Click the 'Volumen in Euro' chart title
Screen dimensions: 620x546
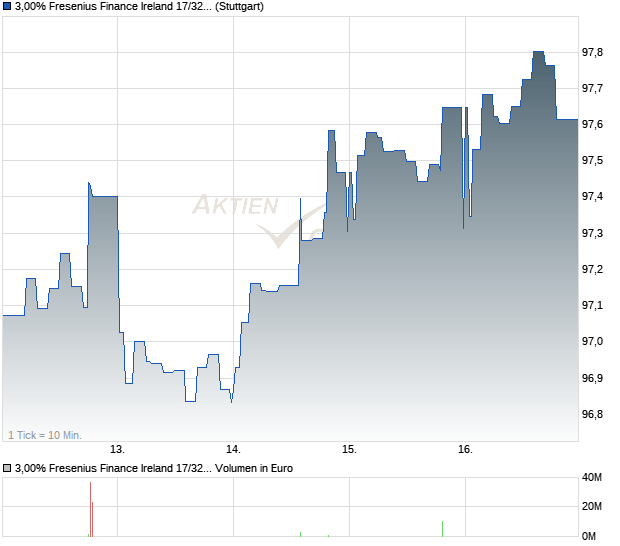154,469
